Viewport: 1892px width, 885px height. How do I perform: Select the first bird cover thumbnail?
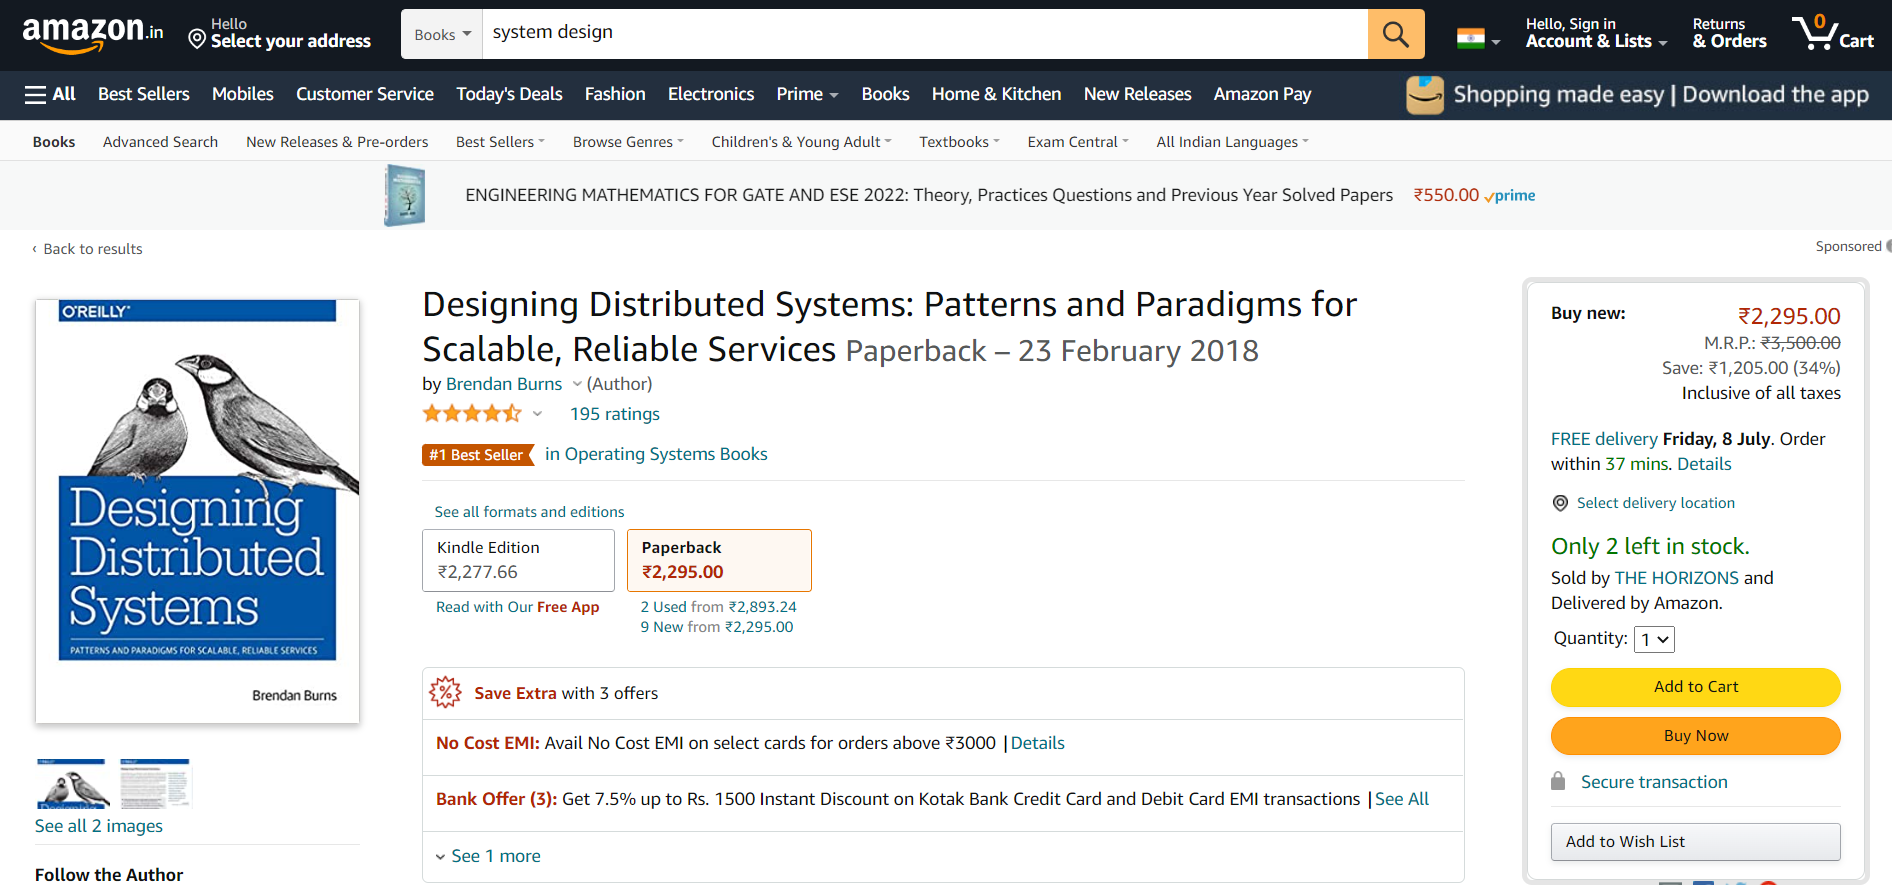point(71,783)
